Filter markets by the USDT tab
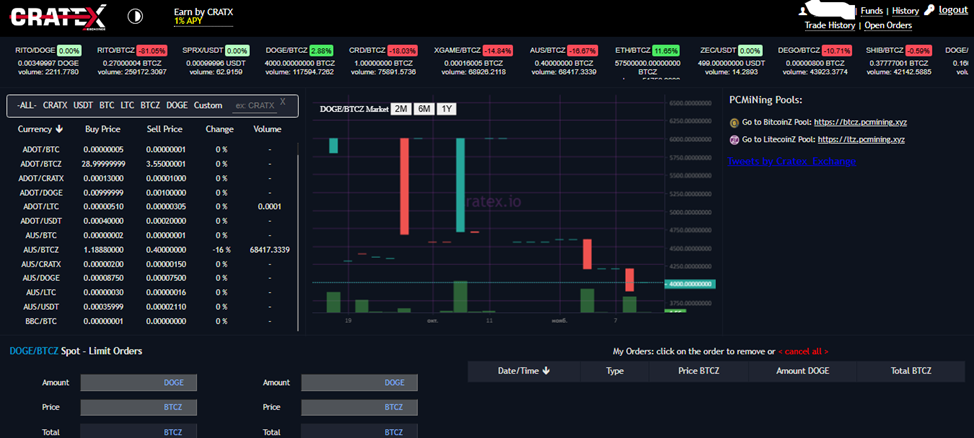Image resolution: width=974 pixels, height=438 pixels. click(x=83, y=105)
